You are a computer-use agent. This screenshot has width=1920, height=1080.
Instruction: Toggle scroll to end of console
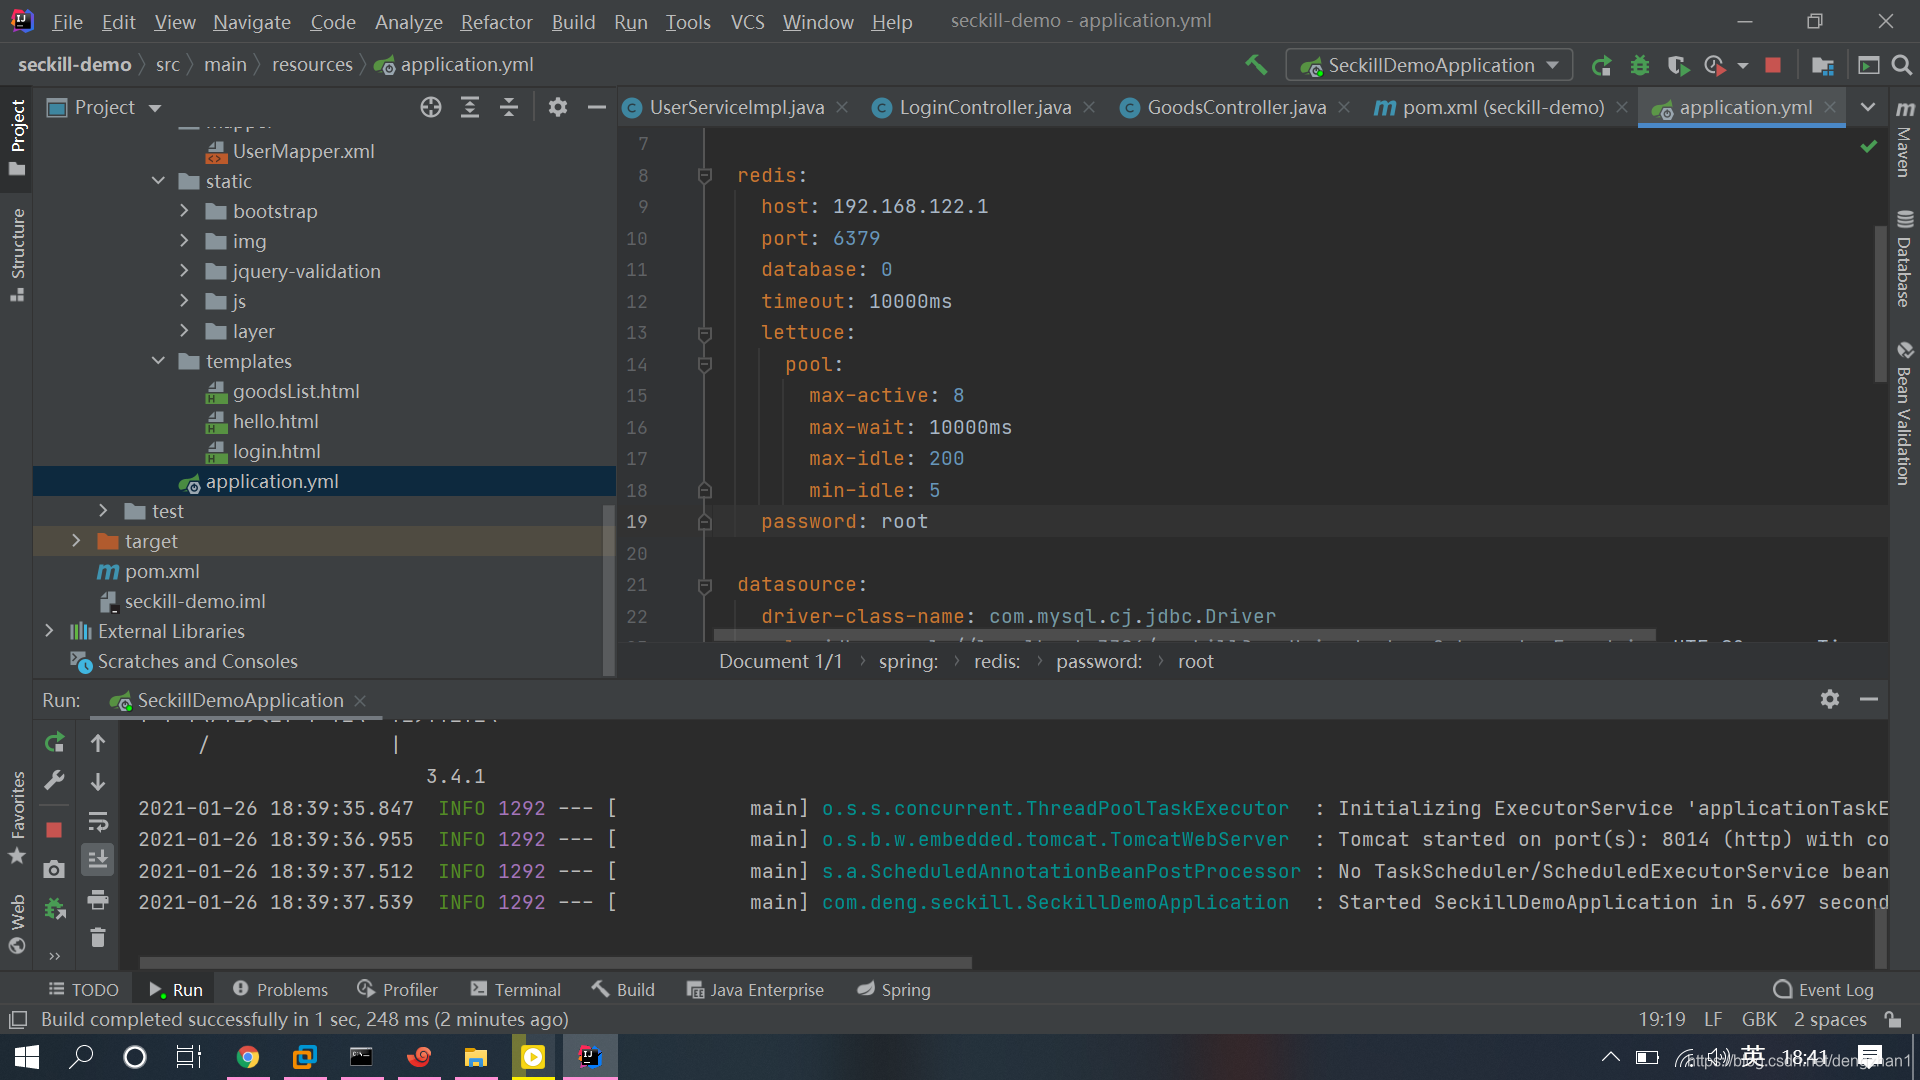98,860
